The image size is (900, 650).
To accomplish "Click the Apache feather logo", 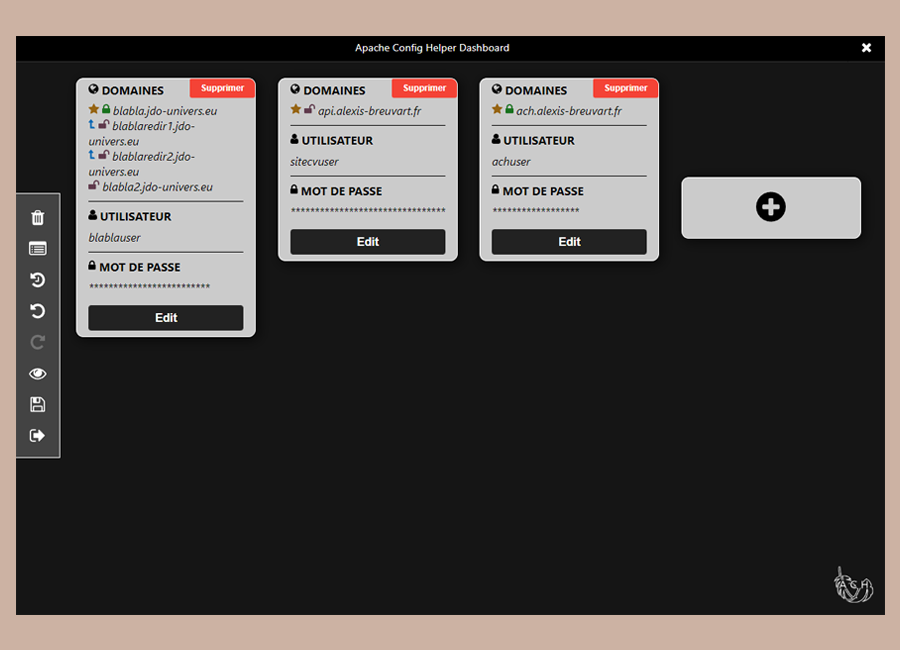I will pos(852,584).
